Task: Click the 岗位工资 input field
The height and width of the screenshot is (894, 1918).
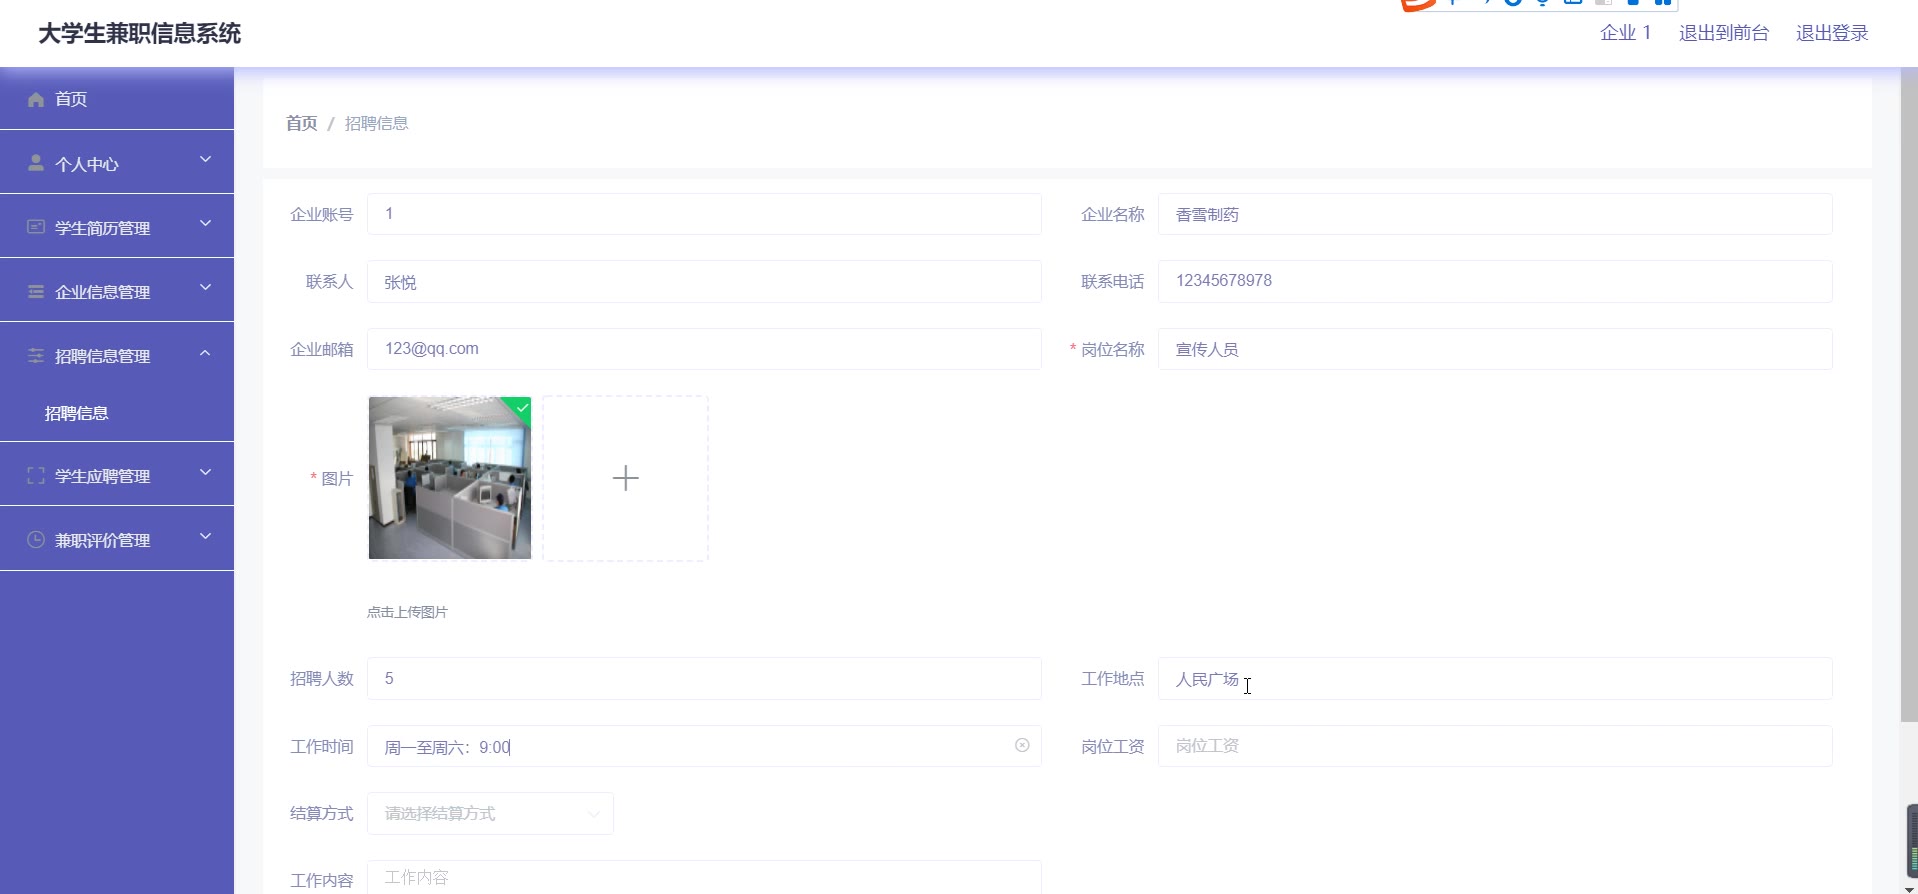Action: [1495, 746]
